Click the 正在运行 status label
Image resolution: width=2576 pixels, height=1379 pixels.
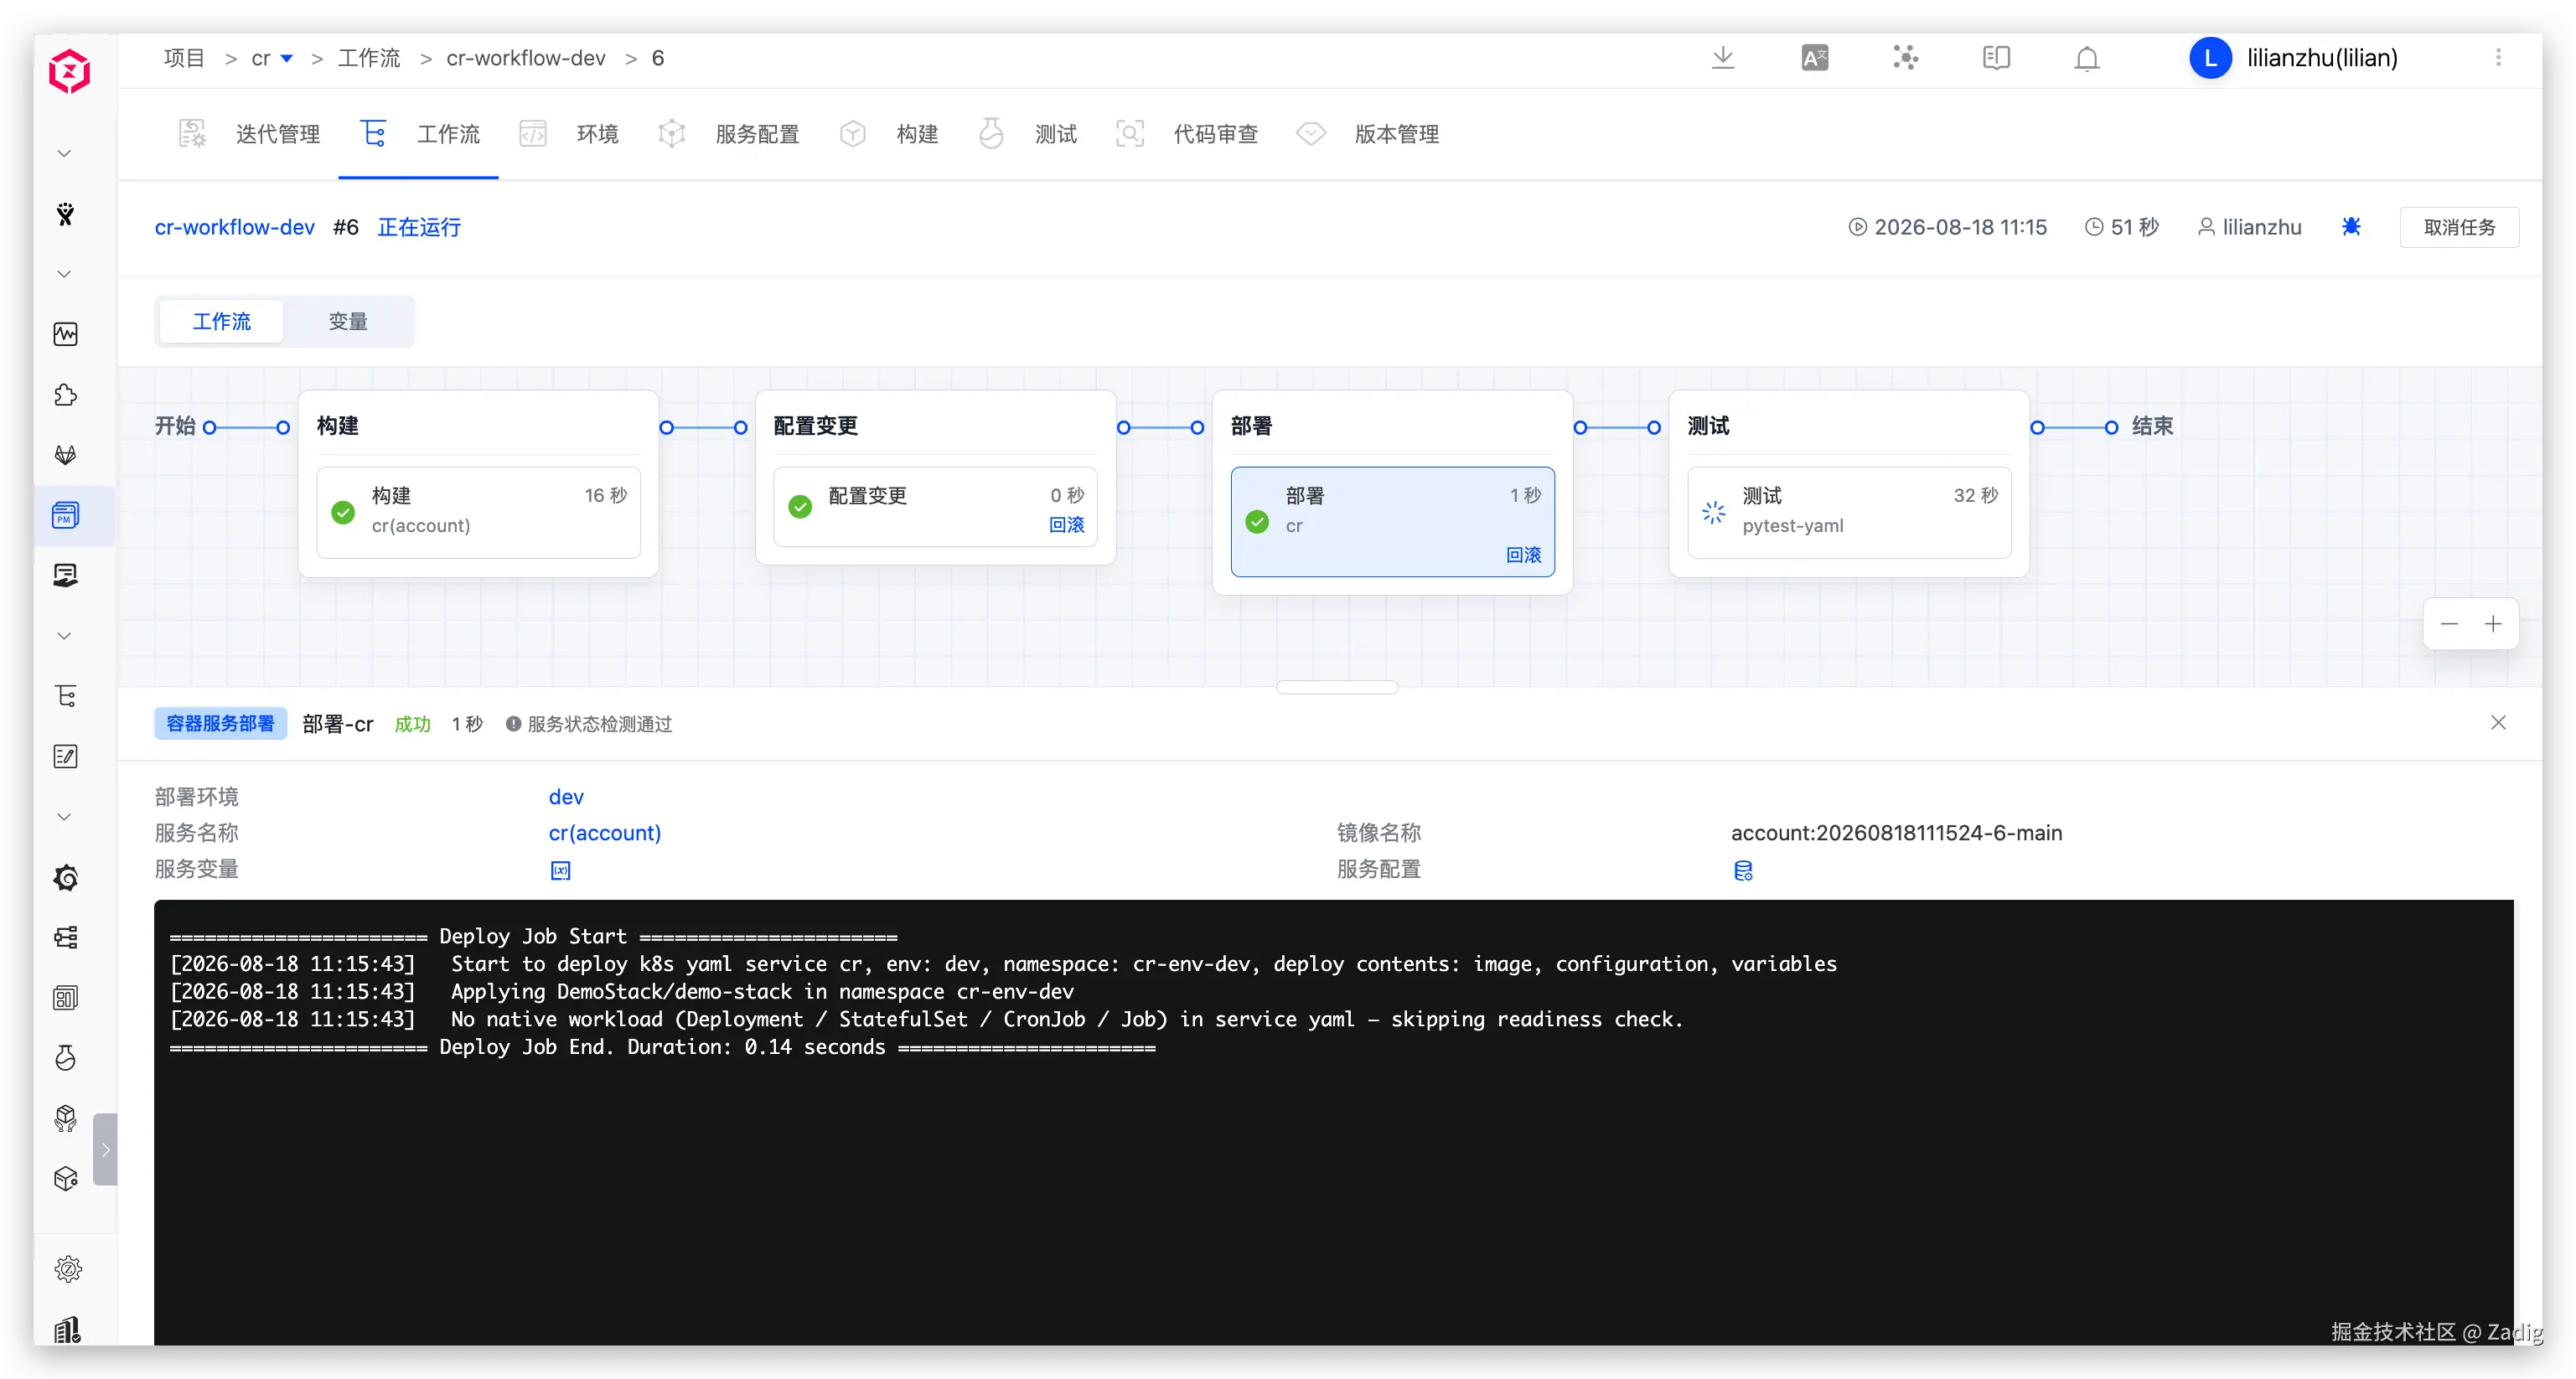pos(419,227)
